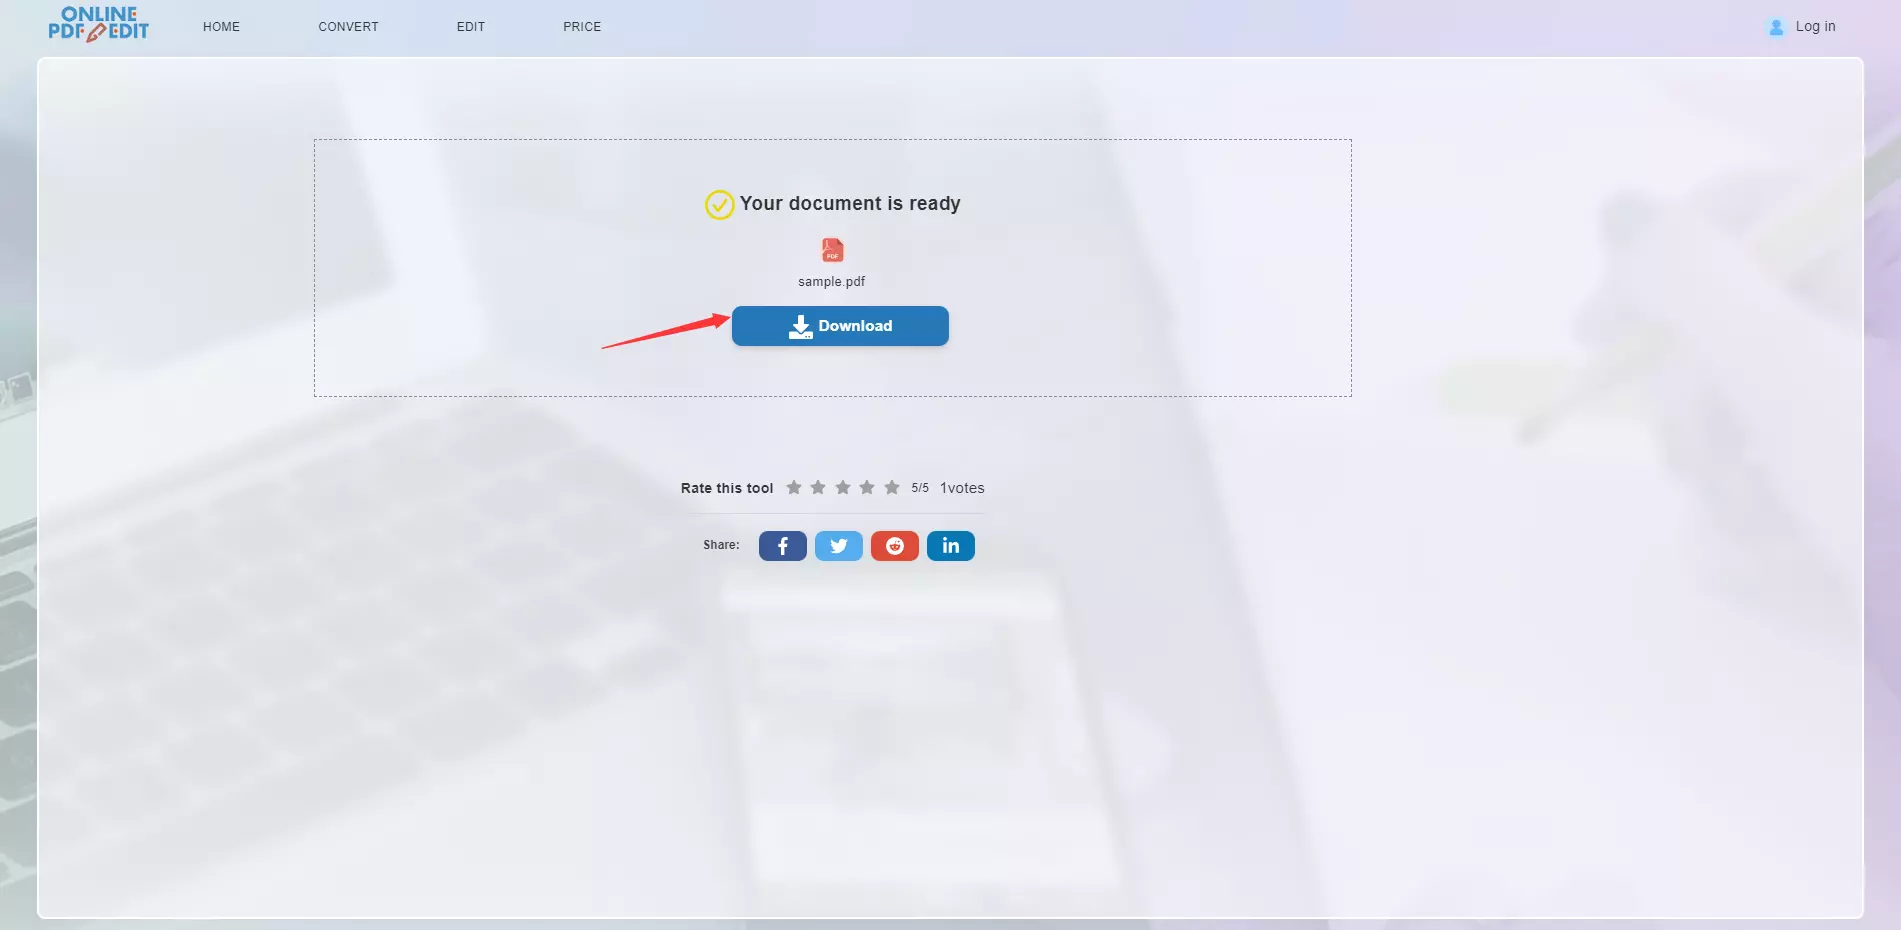The image size is (1901, 930).
Task: Click the "Your document is ready" heading
Action: point(850,204)
